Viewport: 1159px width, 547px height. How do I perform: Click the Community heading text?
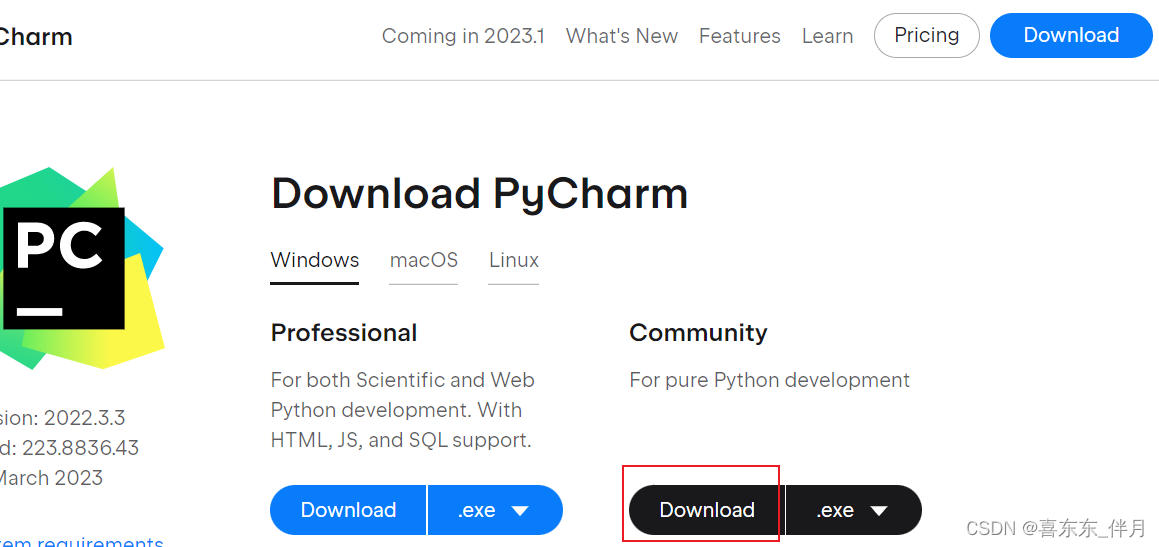point(699,333)
